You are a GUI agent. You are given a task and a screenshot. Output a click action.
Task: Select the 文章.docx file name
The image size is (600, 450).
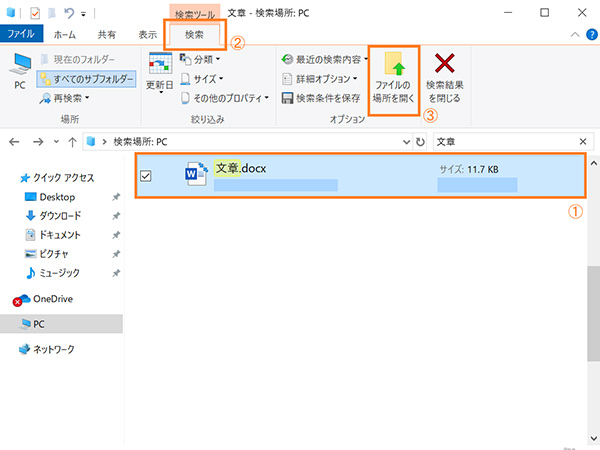click(x=241, y=168)
